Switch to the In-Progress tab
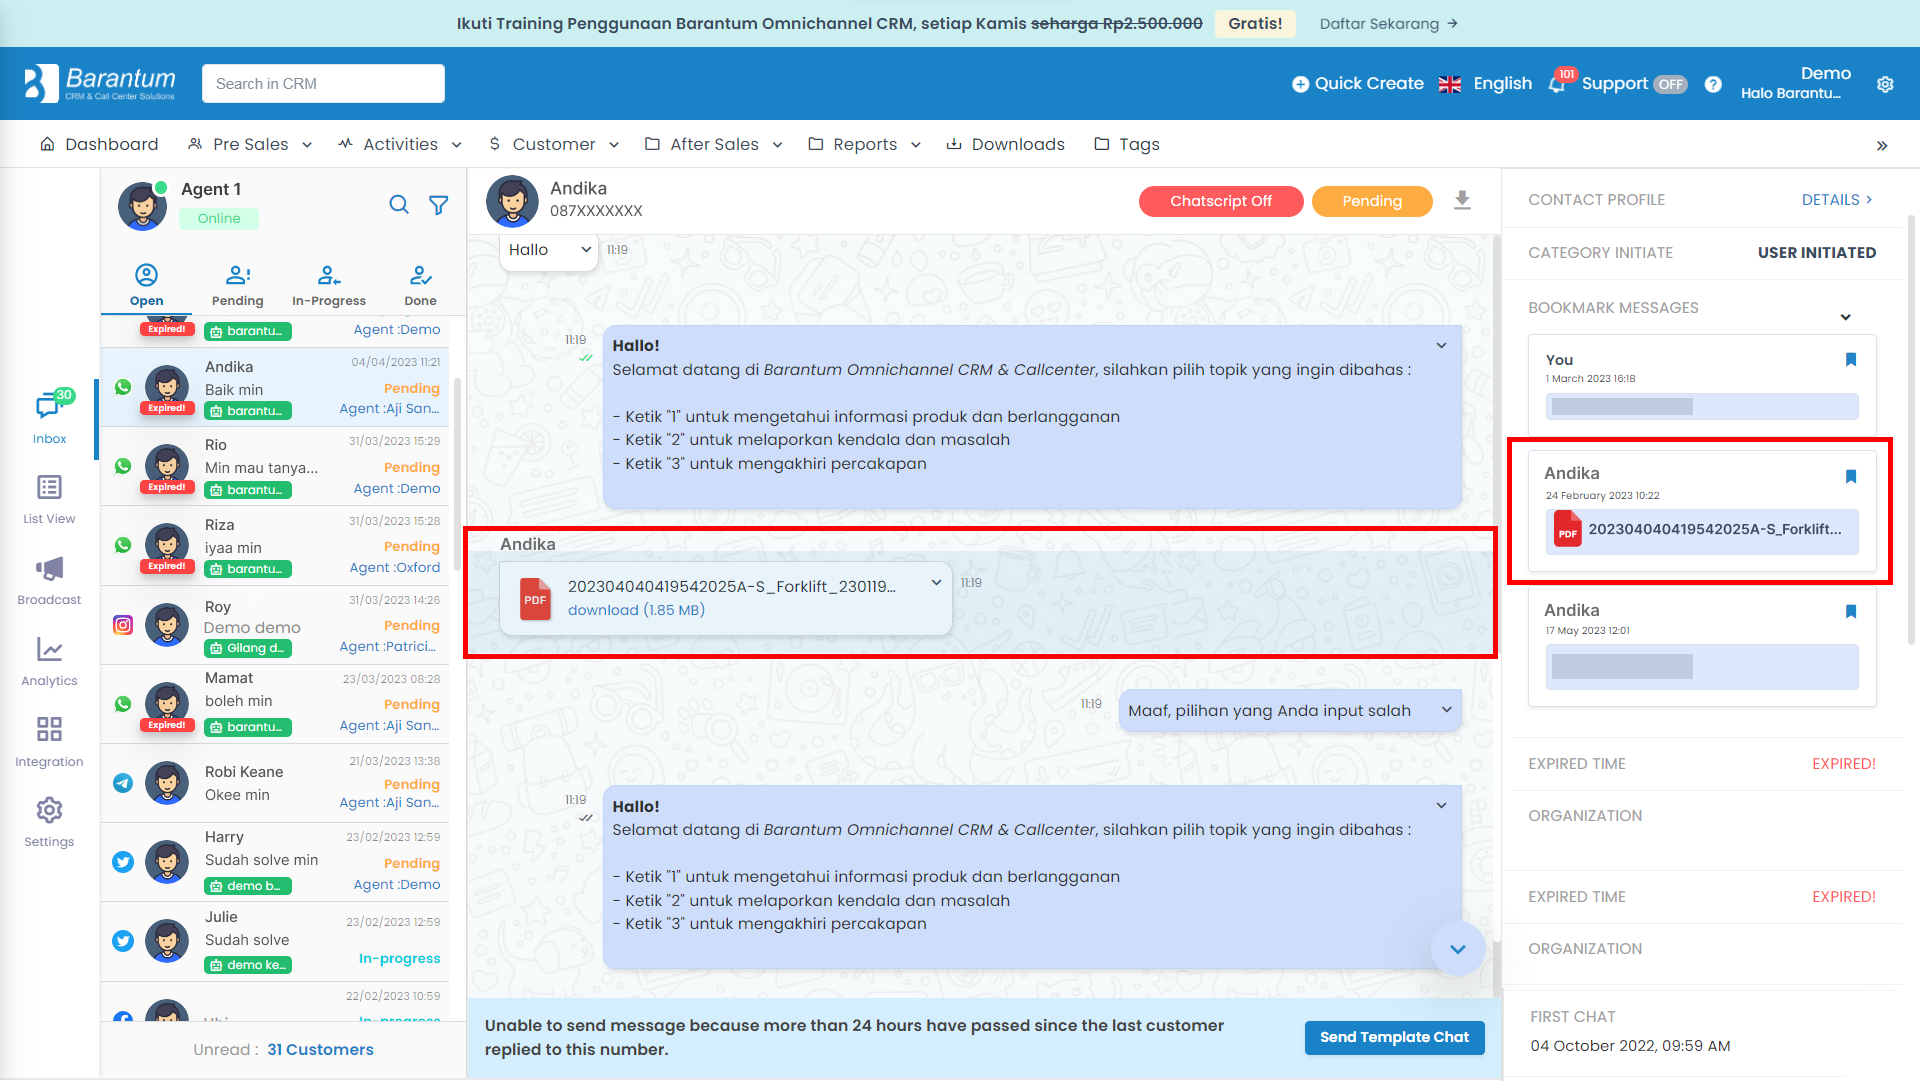The image size is (1920, 1081). [329, 285]
